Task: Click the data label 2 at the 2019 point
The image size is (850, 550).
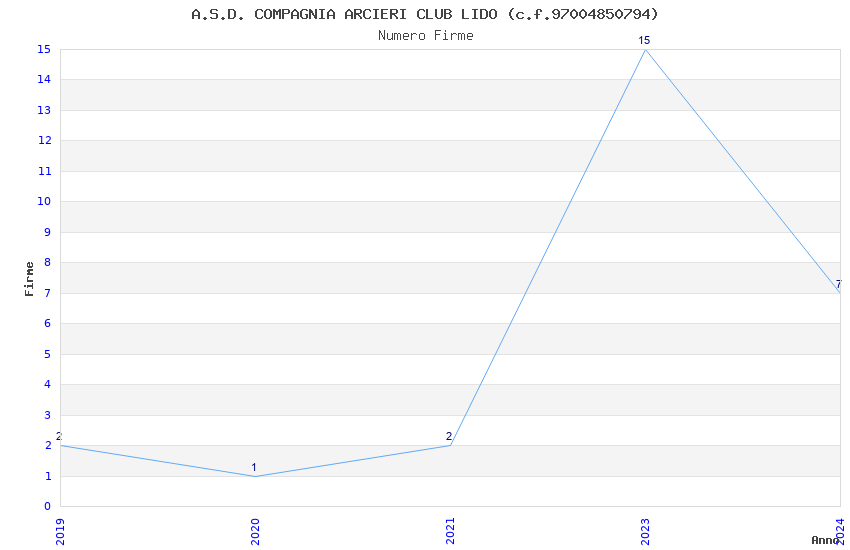Action: tap(59, 437)
